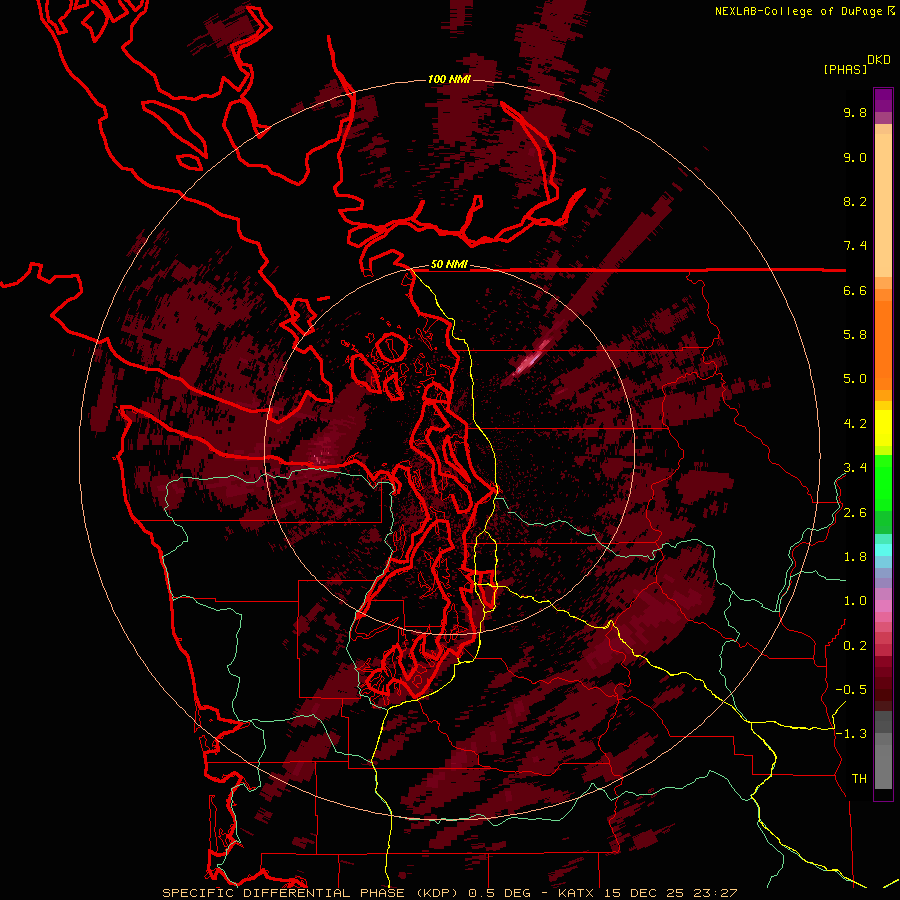Click the NEXLAB-College of DuPage credit text

799,11
